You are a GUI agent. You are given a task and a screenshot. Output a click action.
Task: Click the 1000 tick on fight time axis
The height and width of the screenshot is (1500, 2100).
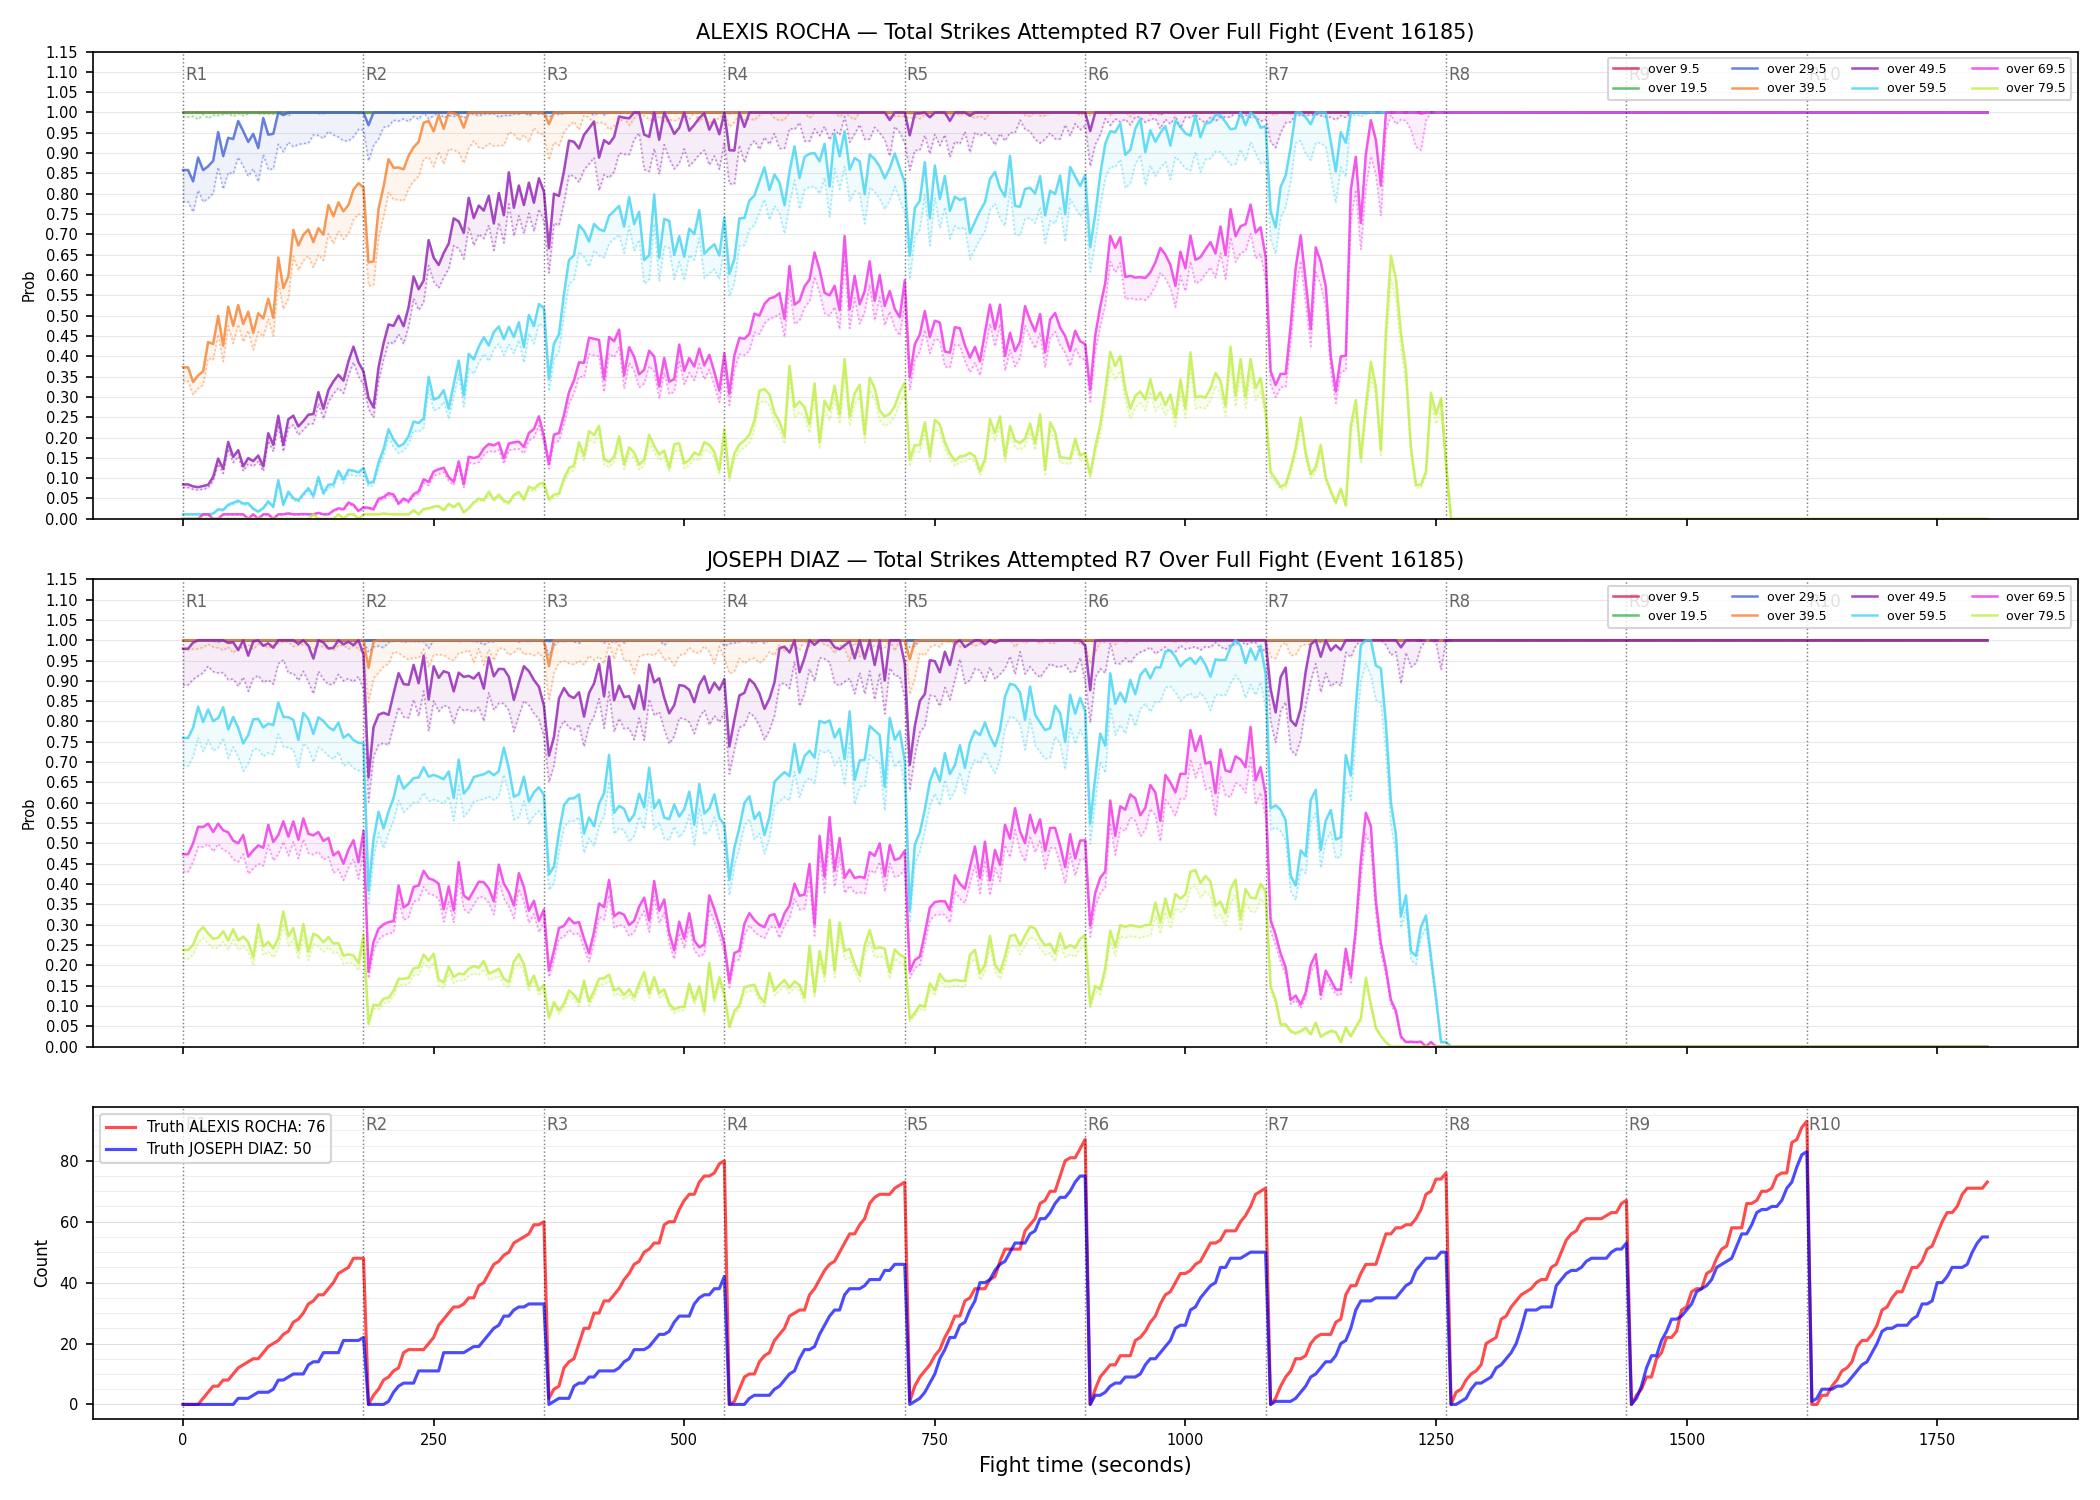pos(1185,1440)
